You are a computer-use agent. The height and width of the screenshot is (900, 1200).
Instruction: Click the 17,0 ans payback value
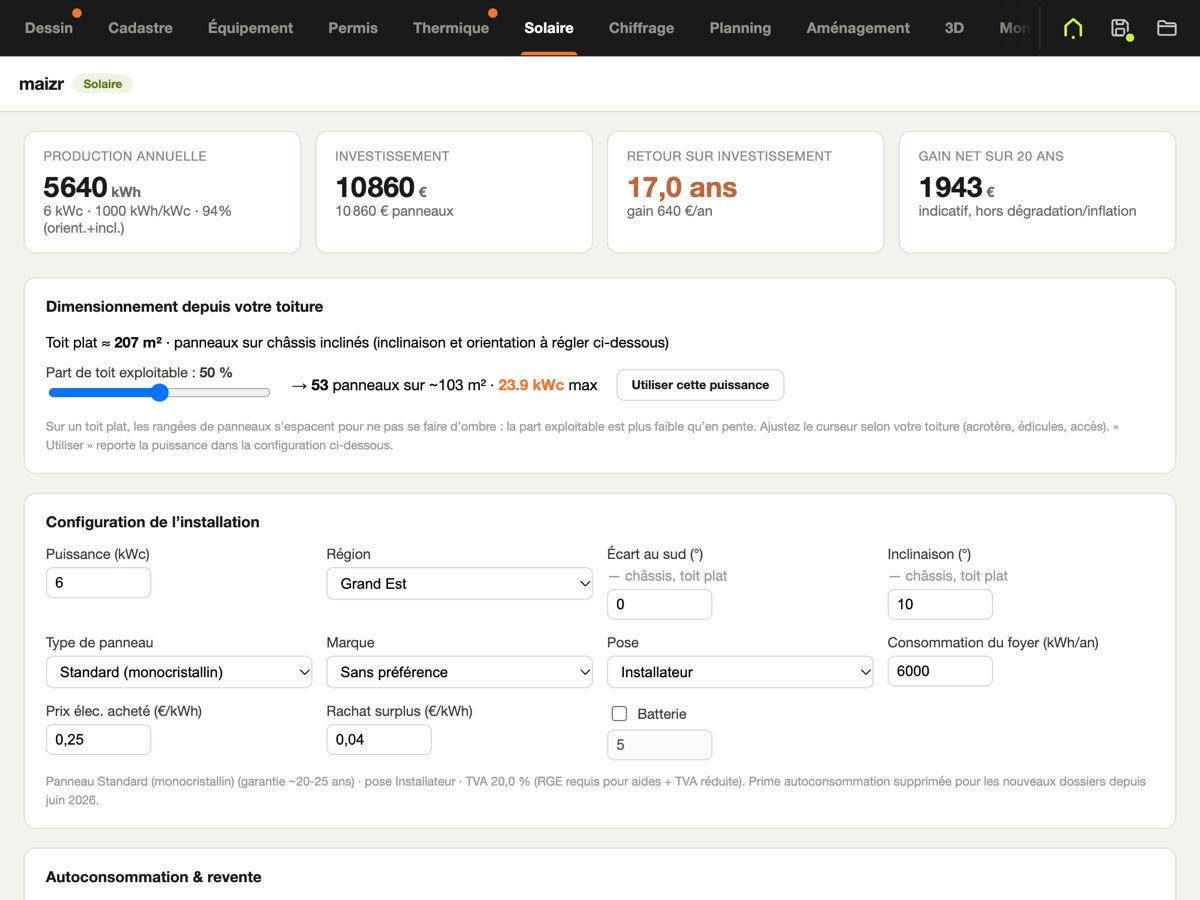tap(682, 188)
